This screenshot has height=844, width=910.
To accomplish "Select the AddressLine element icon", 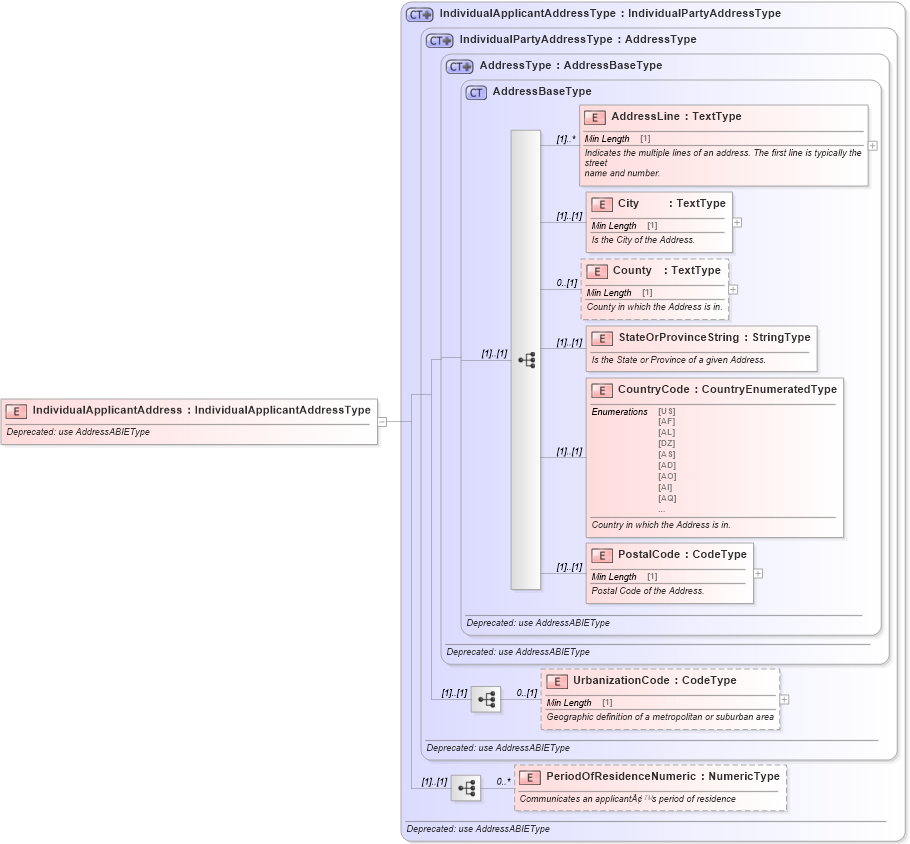I will 596,116.
